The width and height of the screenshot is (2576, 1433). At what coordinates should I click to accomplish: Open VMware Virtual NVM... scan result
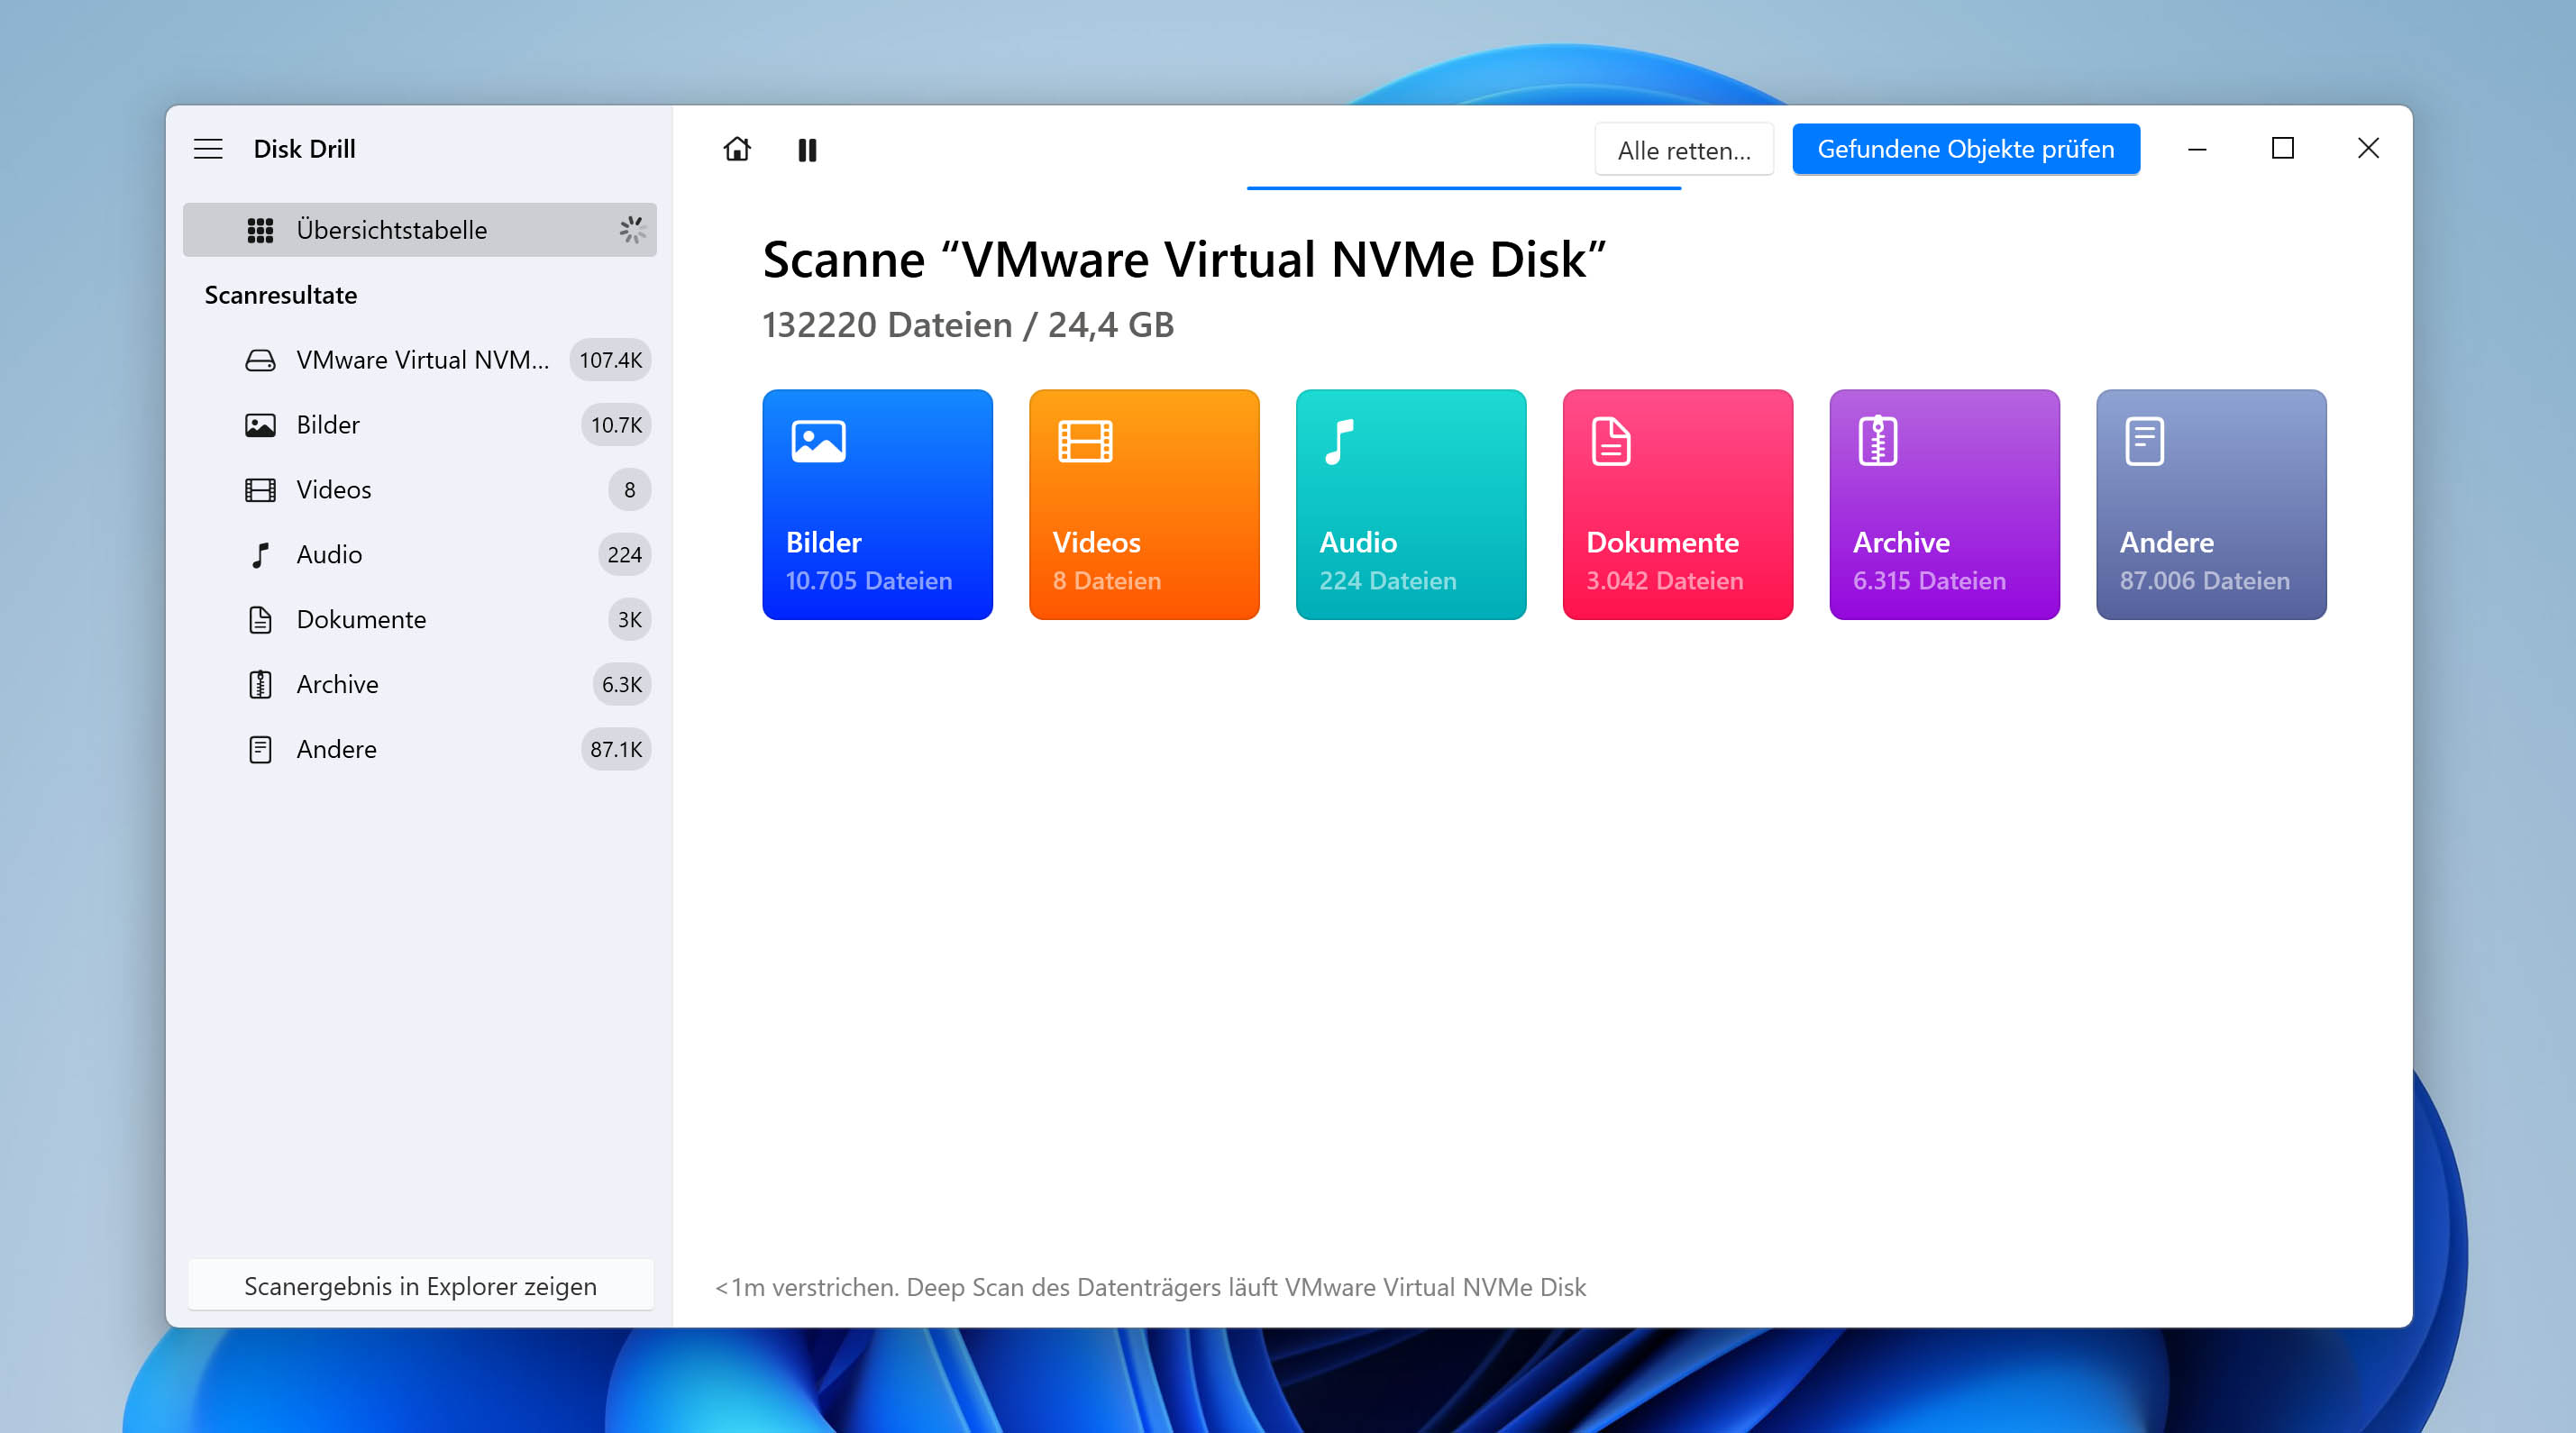click(x=420, y=360)
